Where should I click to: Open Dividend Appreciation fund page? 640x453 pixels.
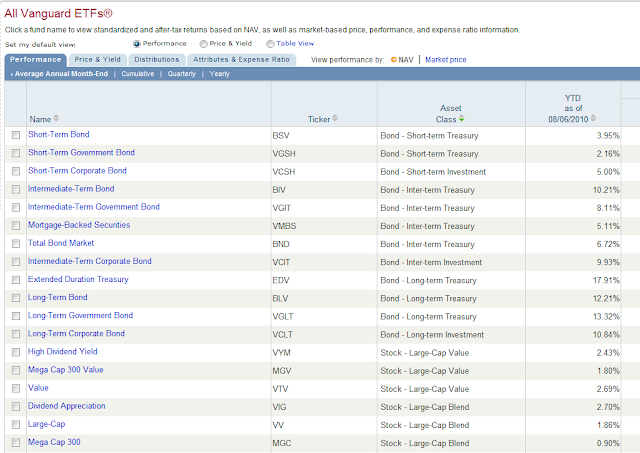(x=67, y=406)
